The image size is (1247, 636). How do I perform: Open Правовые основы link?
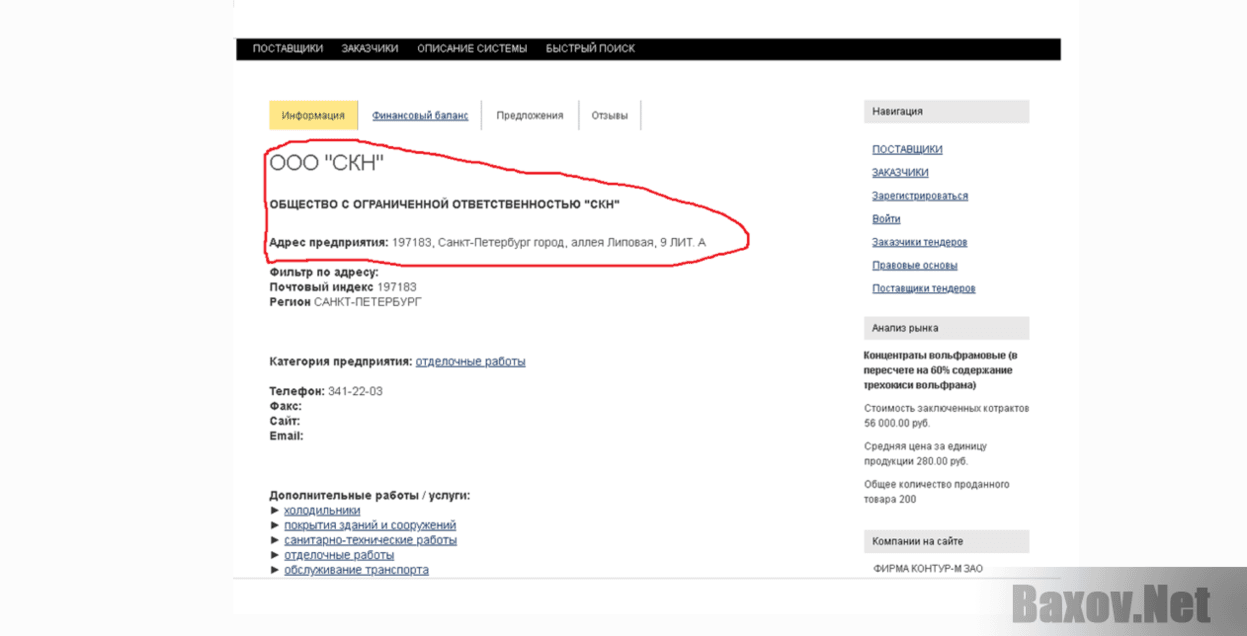pyautogui.click(x=914, y=266)
